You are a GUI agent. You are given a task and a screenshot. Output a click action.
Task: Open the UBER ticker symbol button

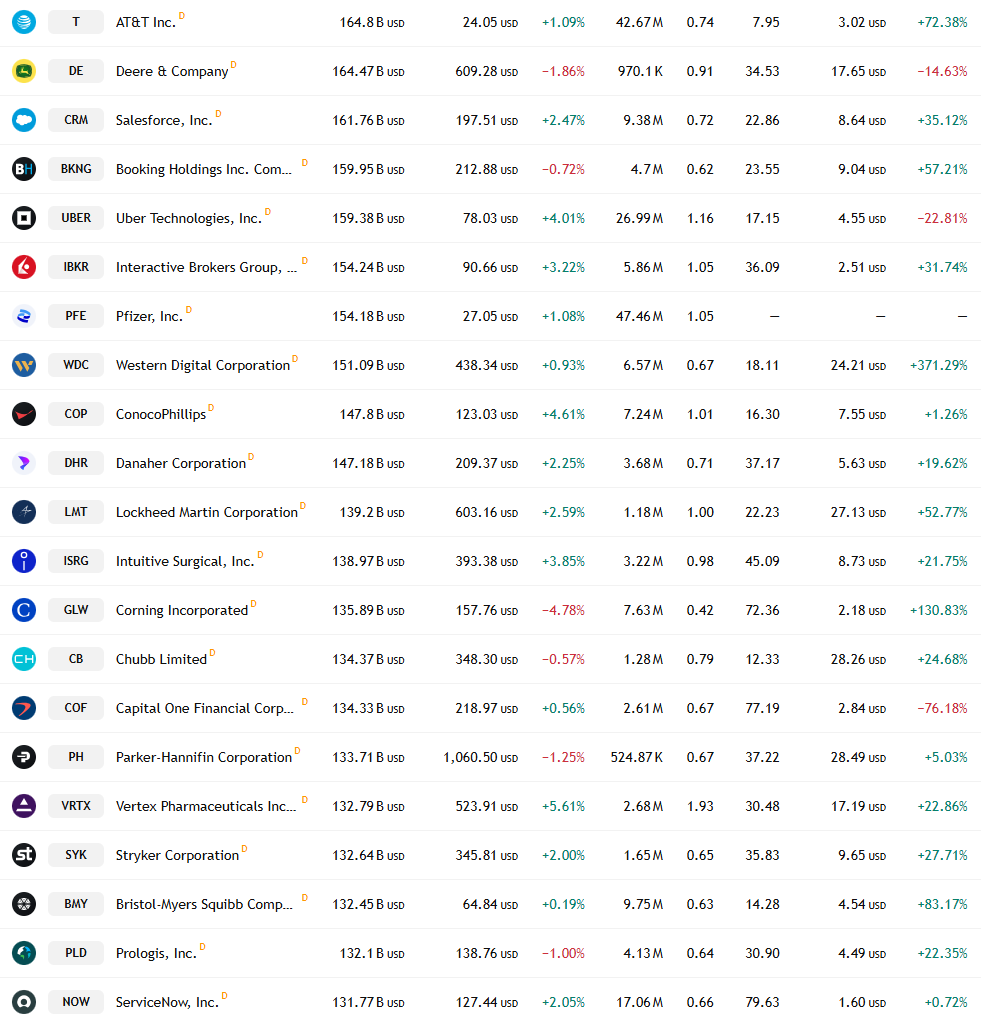pos(76,218)
